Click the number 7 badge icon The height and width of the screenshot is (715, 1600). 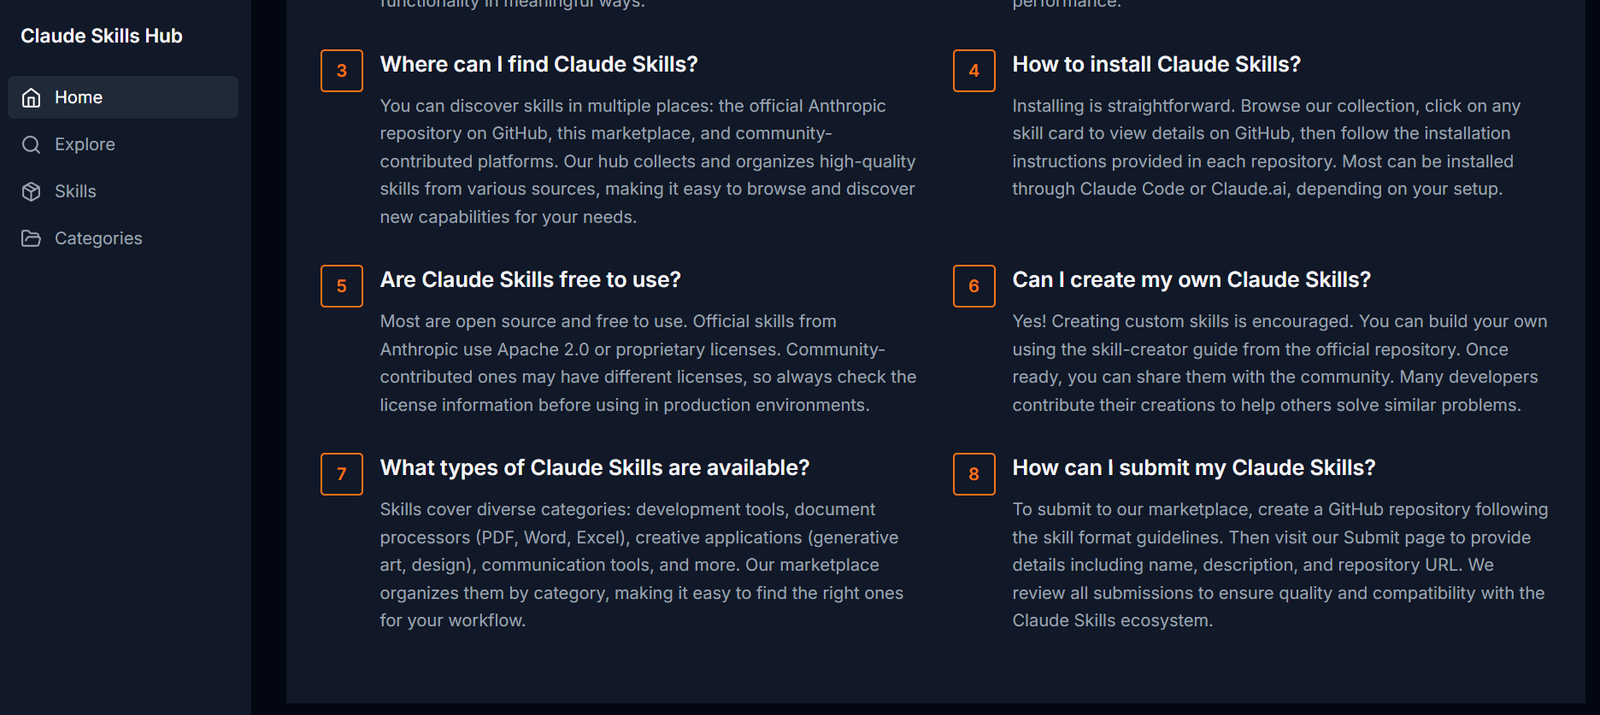pos(342,475)
